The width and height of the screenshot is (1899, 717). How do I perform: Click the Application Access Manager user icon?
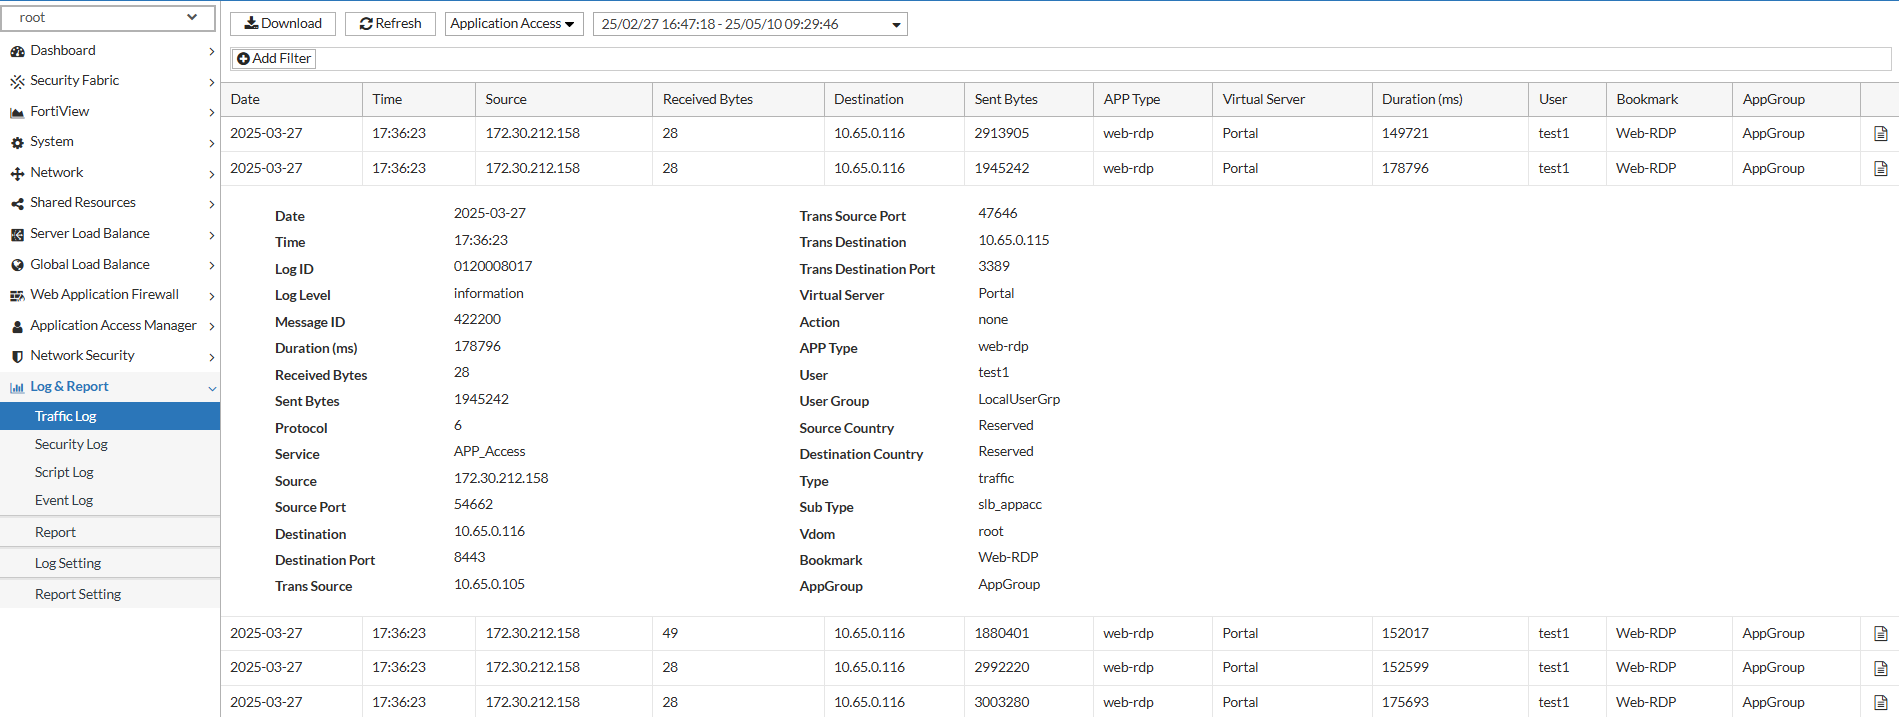click(x=17, y=326)
